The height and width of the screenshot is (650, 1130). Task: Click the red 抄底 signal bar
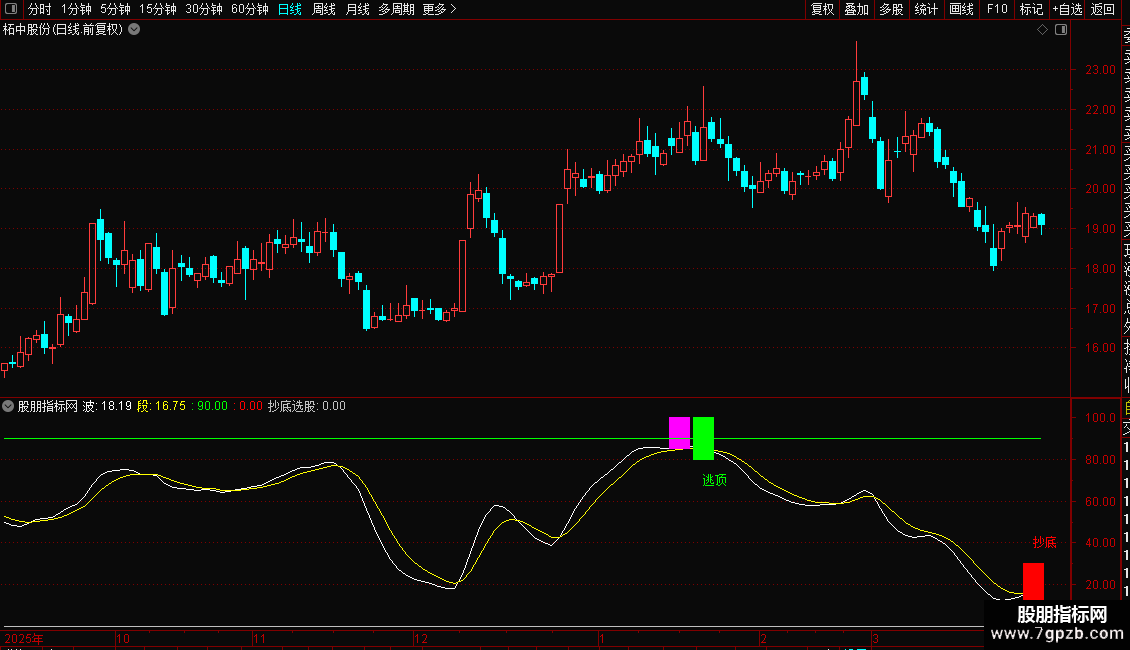pos(1033,582)
